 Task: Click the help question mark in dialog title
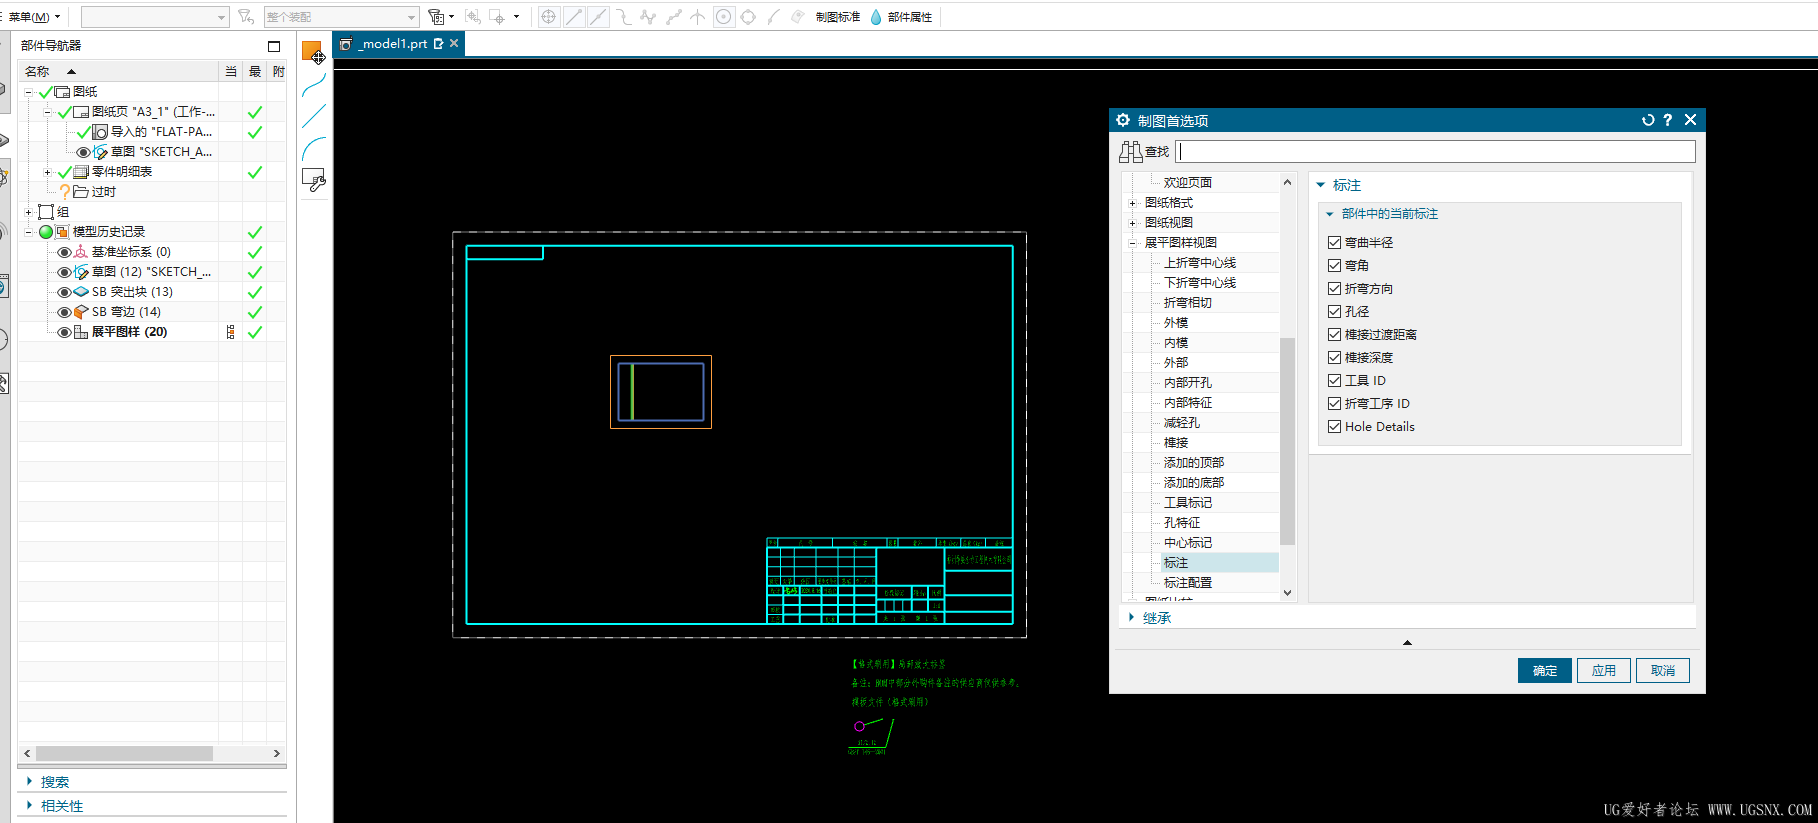(x=1668, y=120)
